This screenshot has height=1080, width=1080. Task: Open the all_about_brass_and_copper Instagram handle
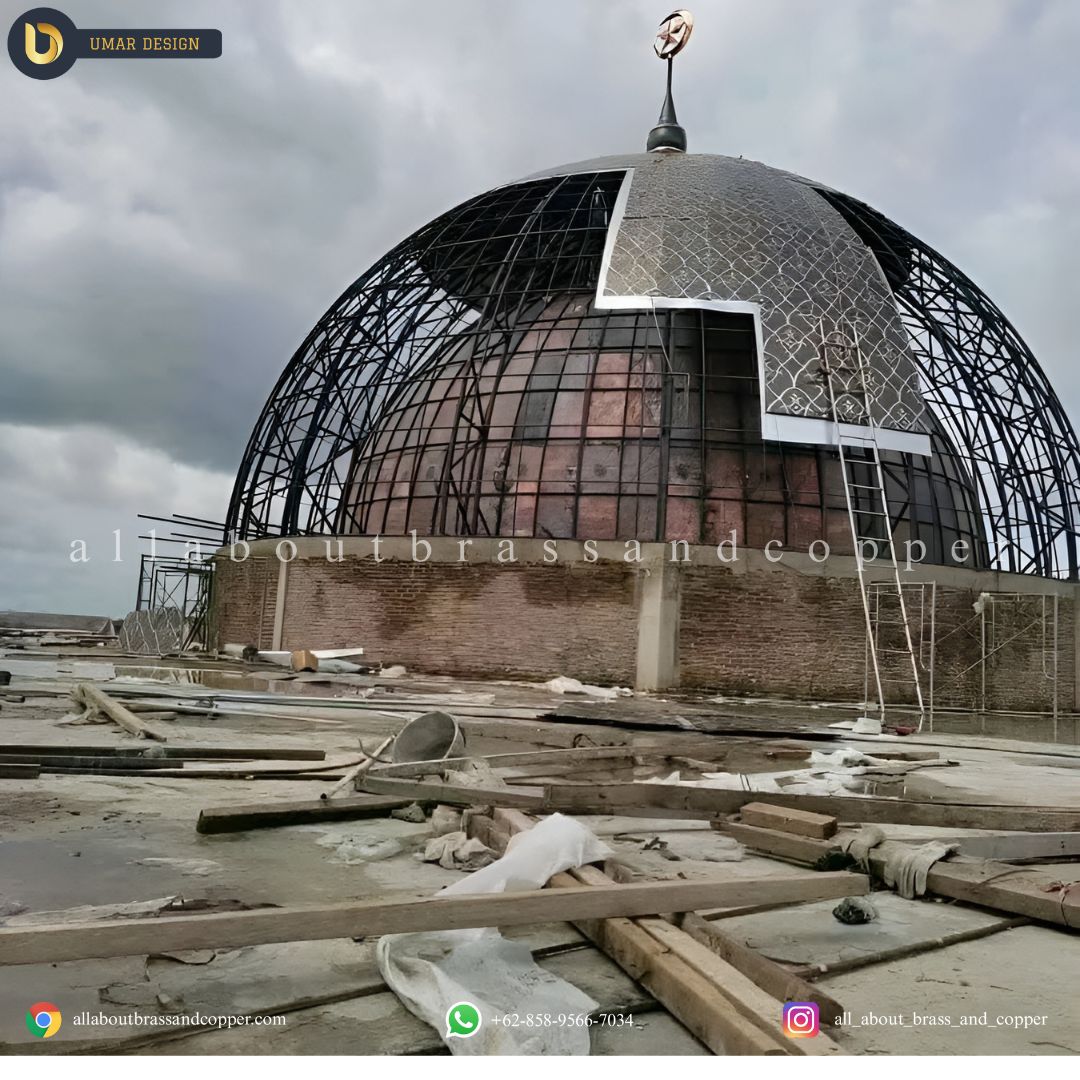pos(940,1020)
